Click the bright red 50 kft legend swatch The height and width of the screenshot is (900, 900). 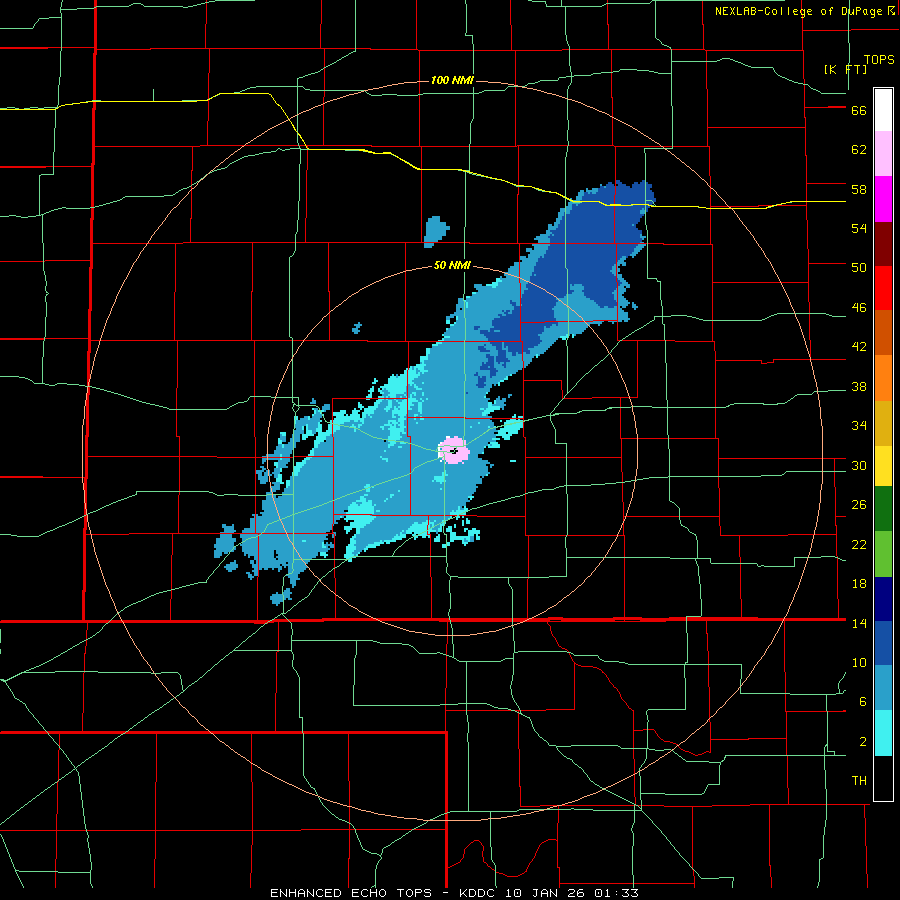pos(883,288)
